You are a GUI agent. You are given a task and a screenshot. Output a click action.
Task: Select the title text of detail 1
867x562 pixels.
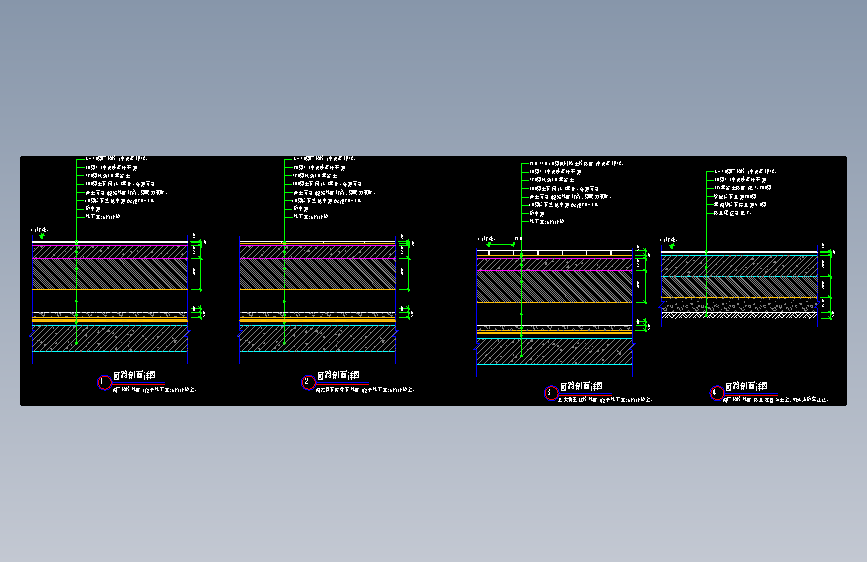(x=134, y=376)
